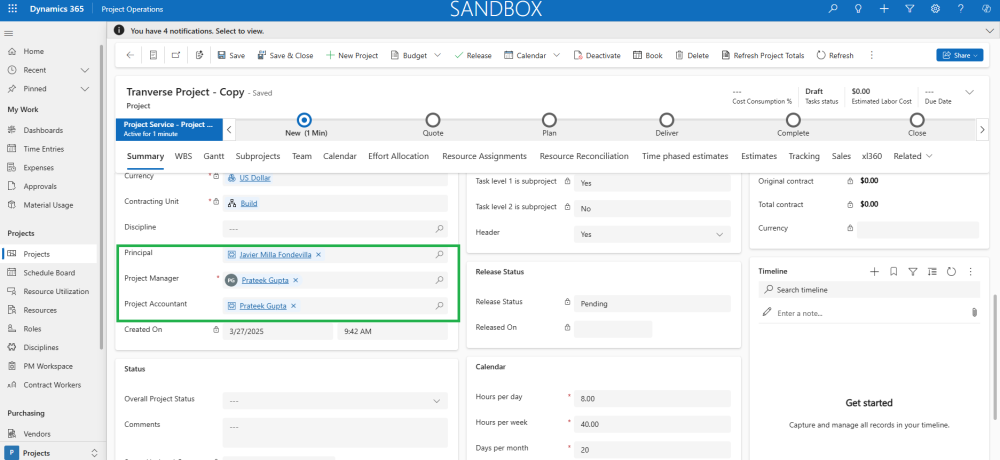The height and width of the screenshot is (460, 1000).
Task: Click previous stage arrow in process flow
Action: tap(230, 129)
